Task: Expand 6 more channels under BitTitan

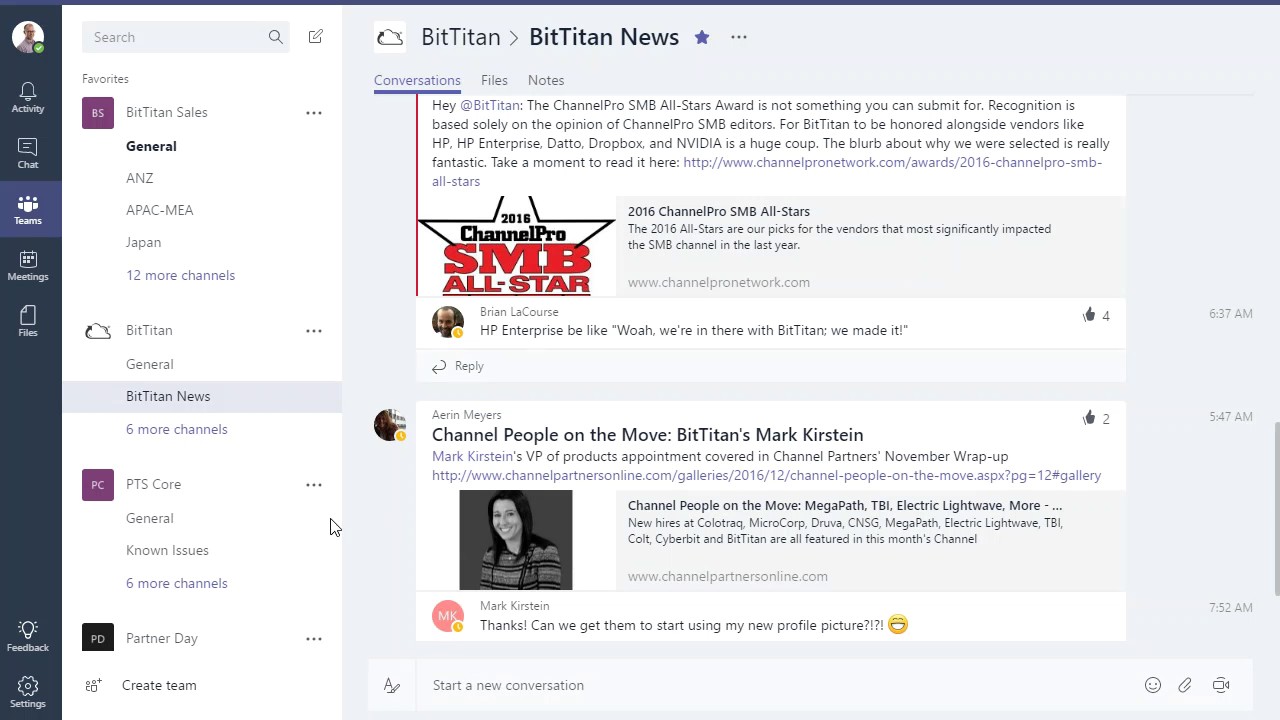Action: 176,429
